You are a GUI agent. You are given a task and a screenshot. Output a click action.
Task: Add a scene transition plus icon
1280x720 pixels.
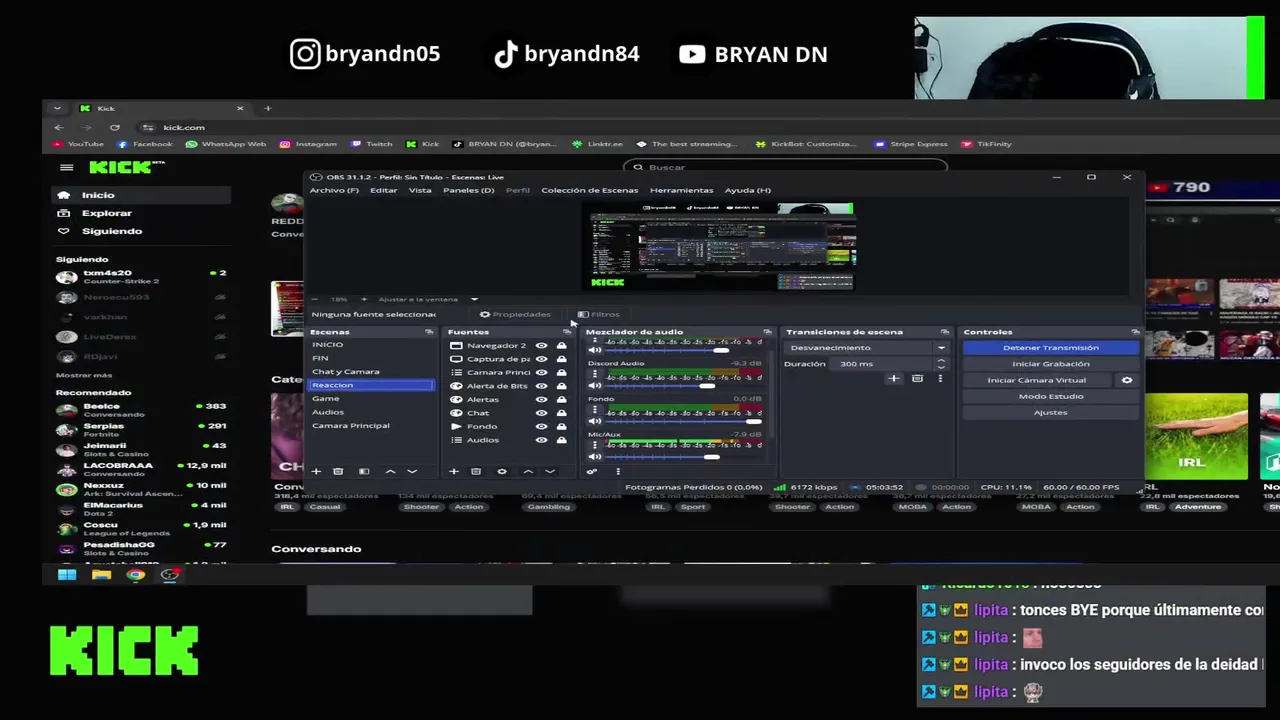(894, 379)
